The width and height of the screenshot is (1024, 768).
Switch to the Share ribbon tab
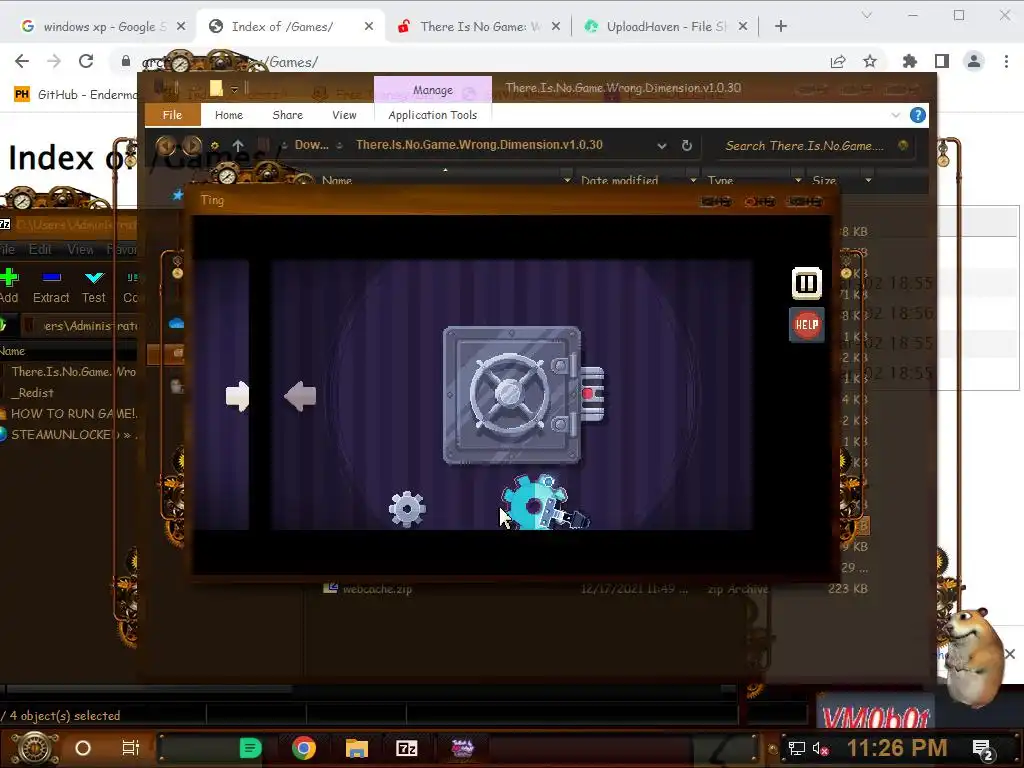click(x=287, y=115)
